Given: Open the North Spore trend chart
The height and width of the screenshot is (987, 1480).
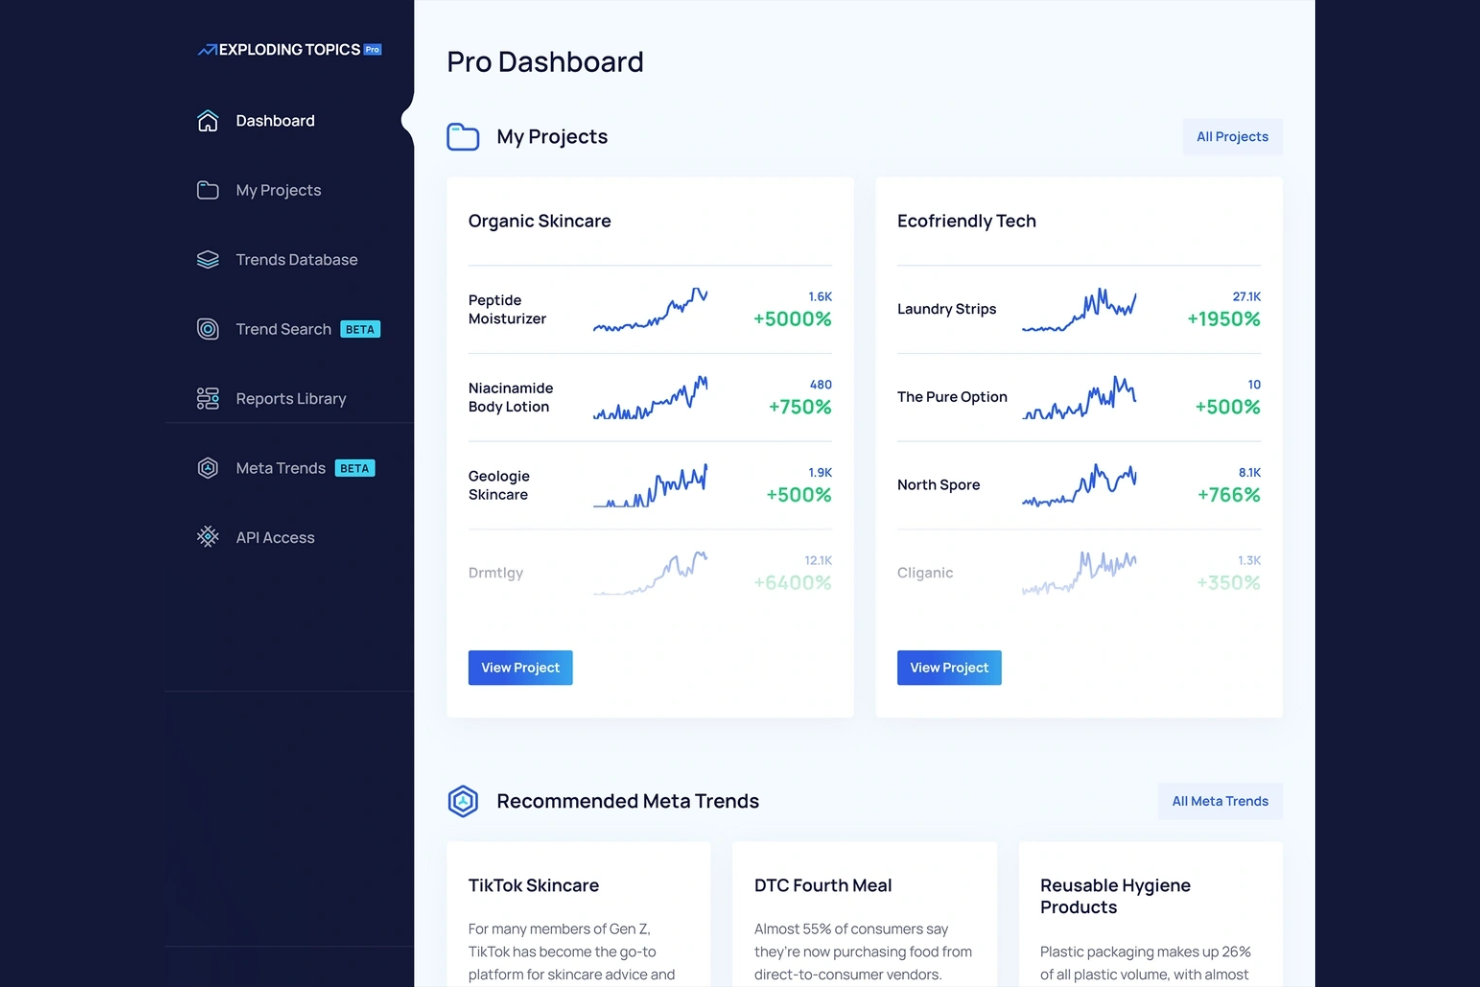Looking at the screenshot, I should 1079,485.
